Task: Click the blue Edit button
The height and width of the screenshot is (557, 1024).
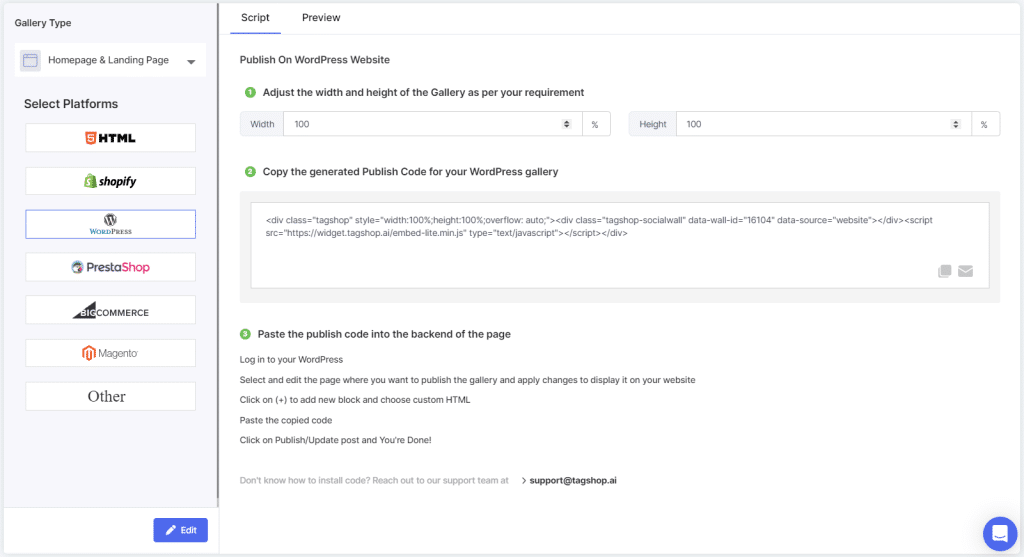Action: pyautogui.click(x=180, y=530)
